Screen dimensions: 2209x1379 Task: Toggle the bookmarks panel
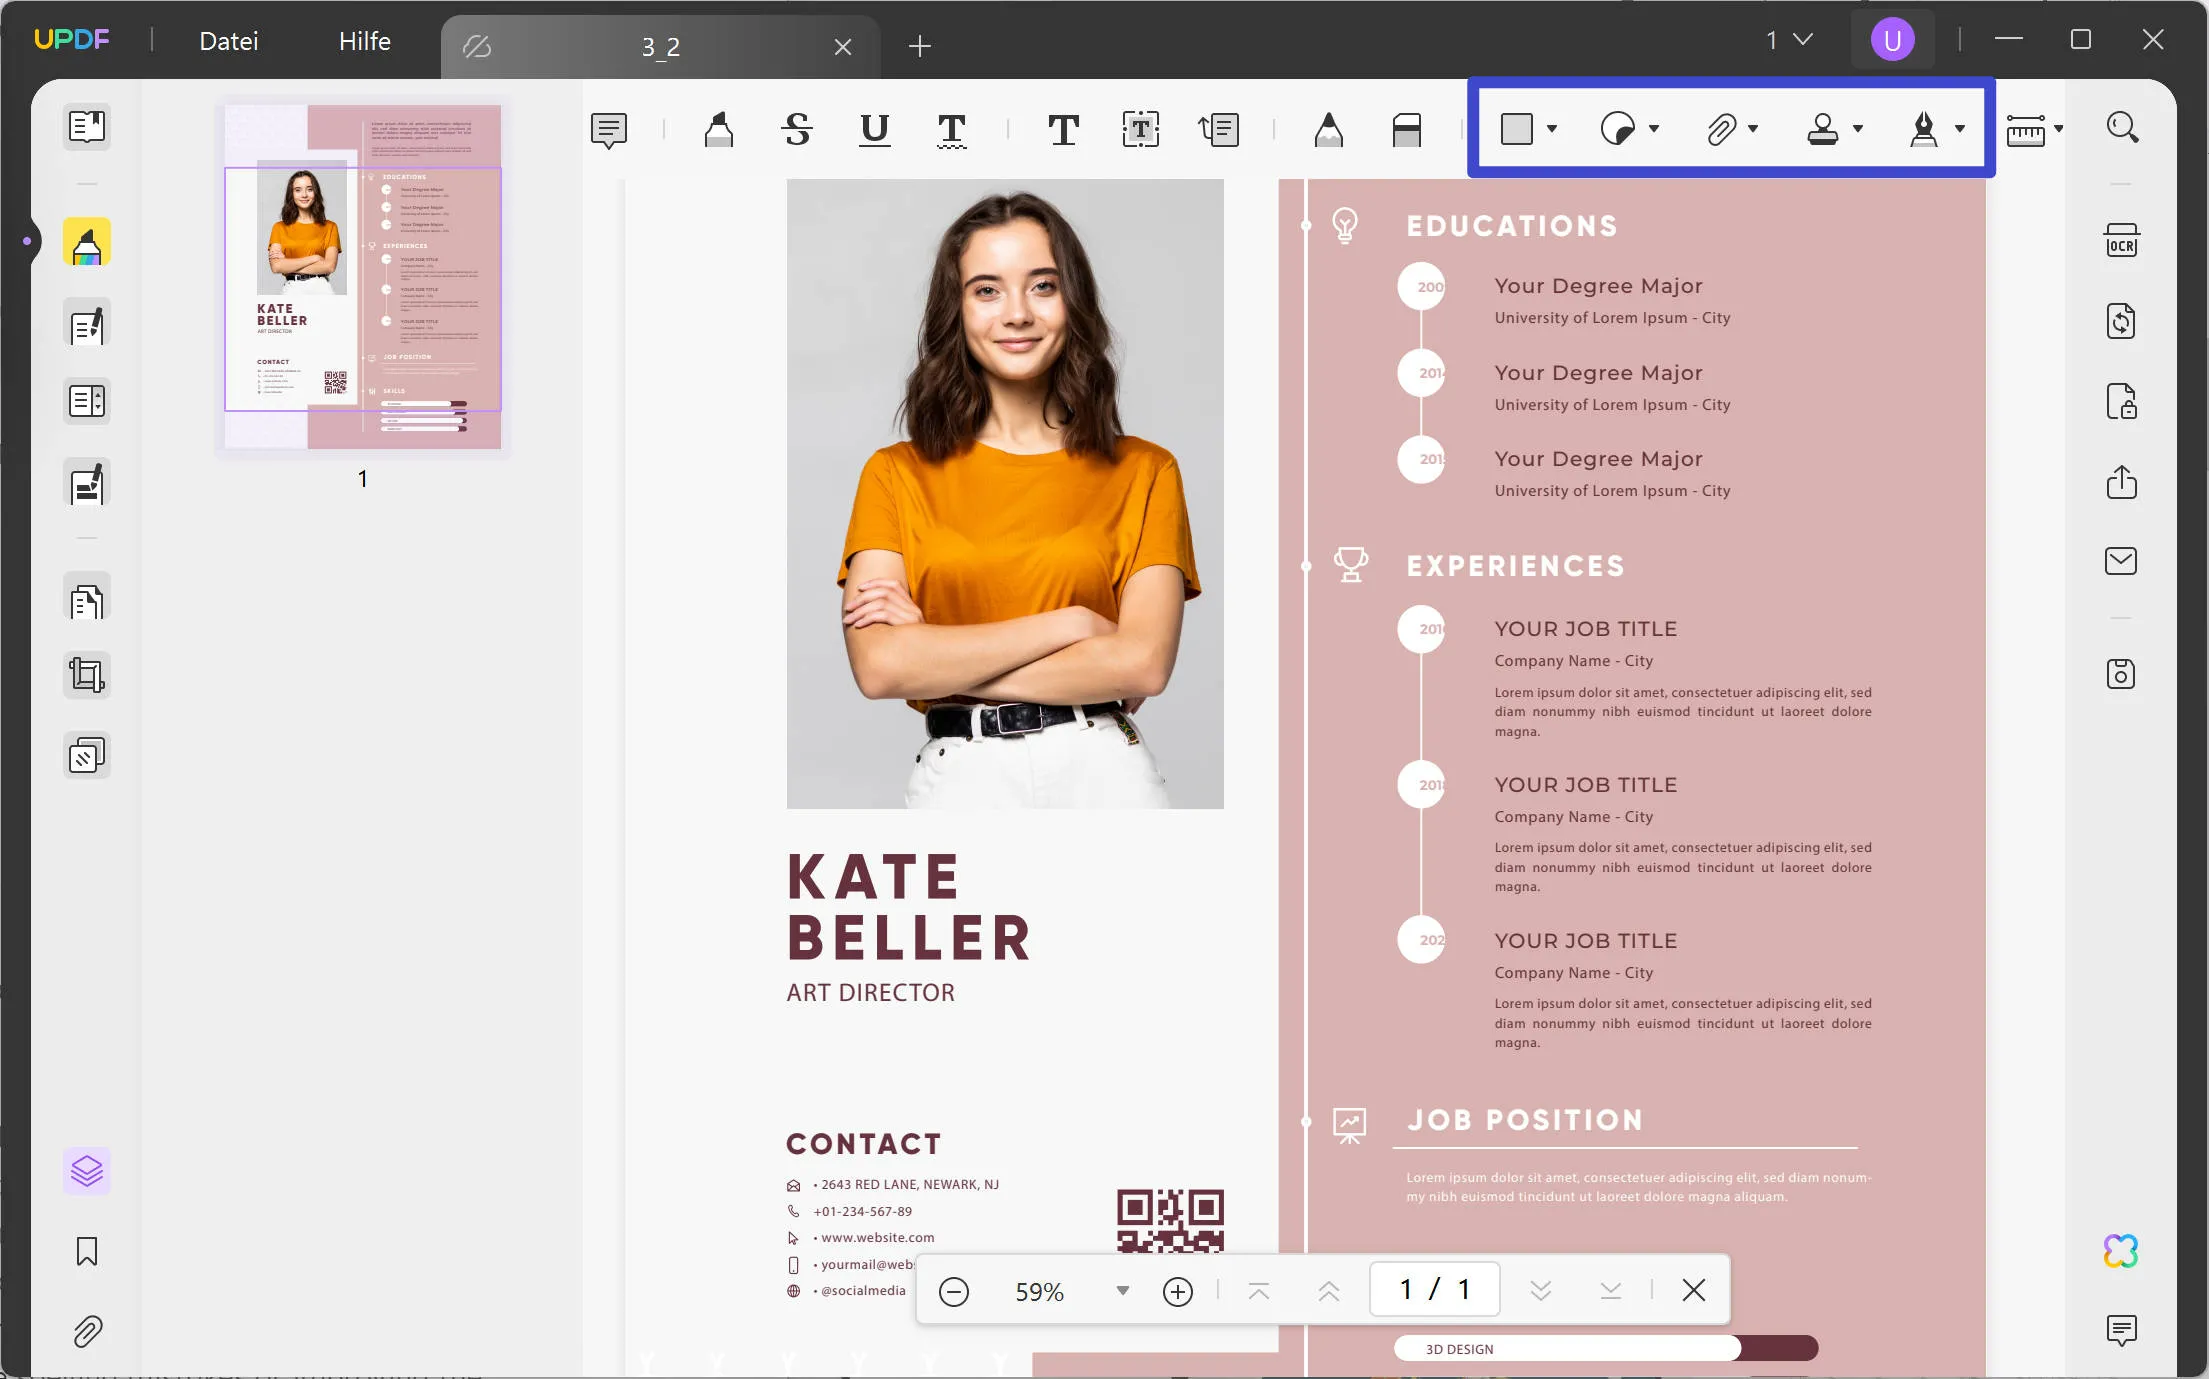[x=87, y=1251]
